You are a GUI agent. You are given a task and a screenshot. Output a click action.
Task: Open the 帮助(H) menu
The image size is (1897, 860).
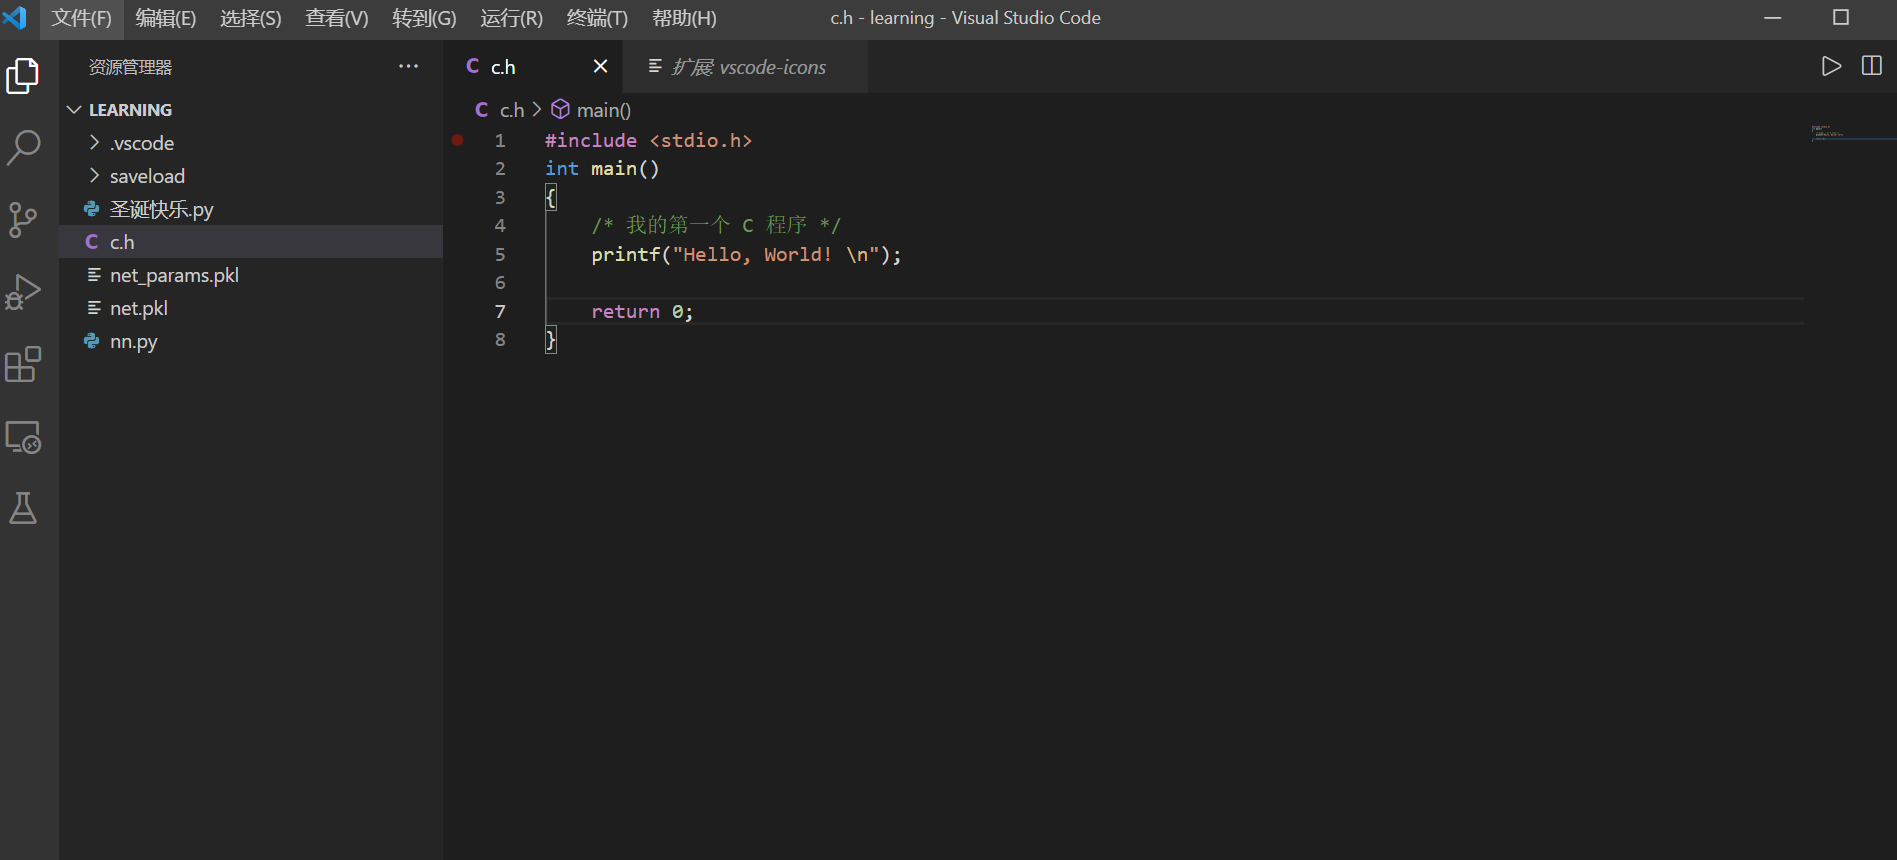point(684,18)
